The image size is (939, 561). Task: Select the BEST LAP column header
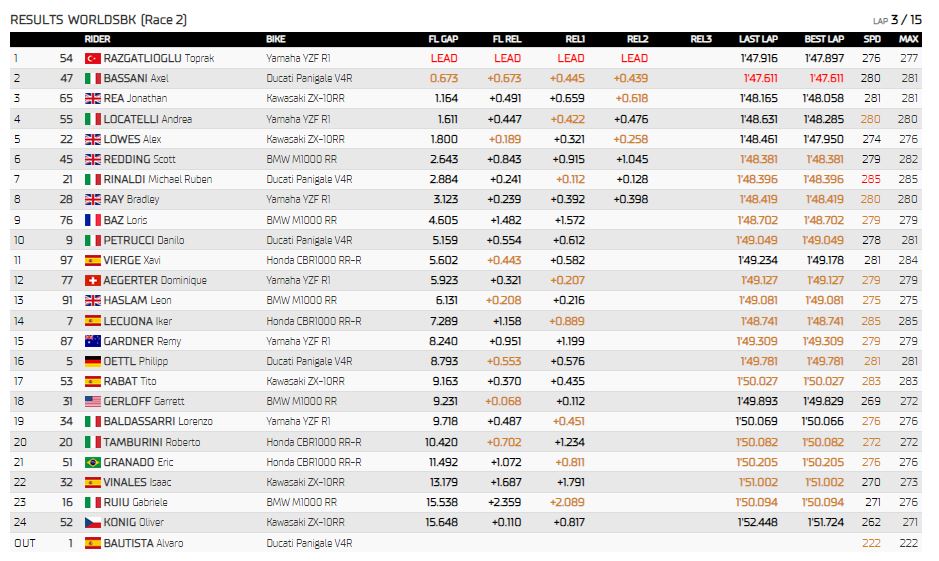coord(824,39)
